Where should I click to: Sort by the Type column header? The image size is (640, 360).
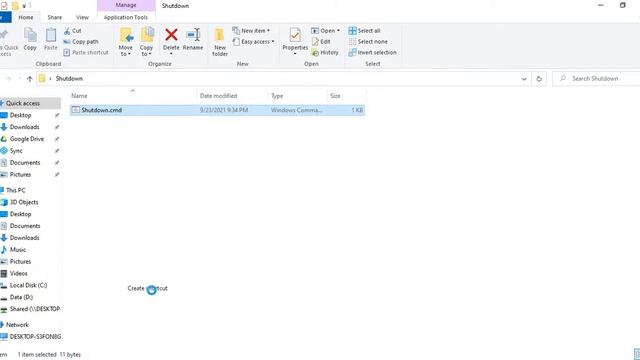[x=297, y=96]
